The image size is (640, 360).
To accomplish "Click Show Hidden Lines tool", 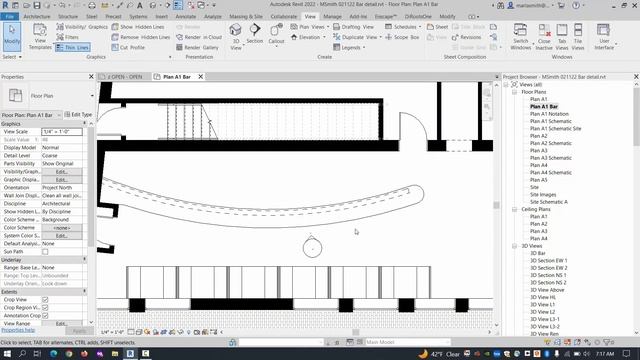I will click(138, 27).
